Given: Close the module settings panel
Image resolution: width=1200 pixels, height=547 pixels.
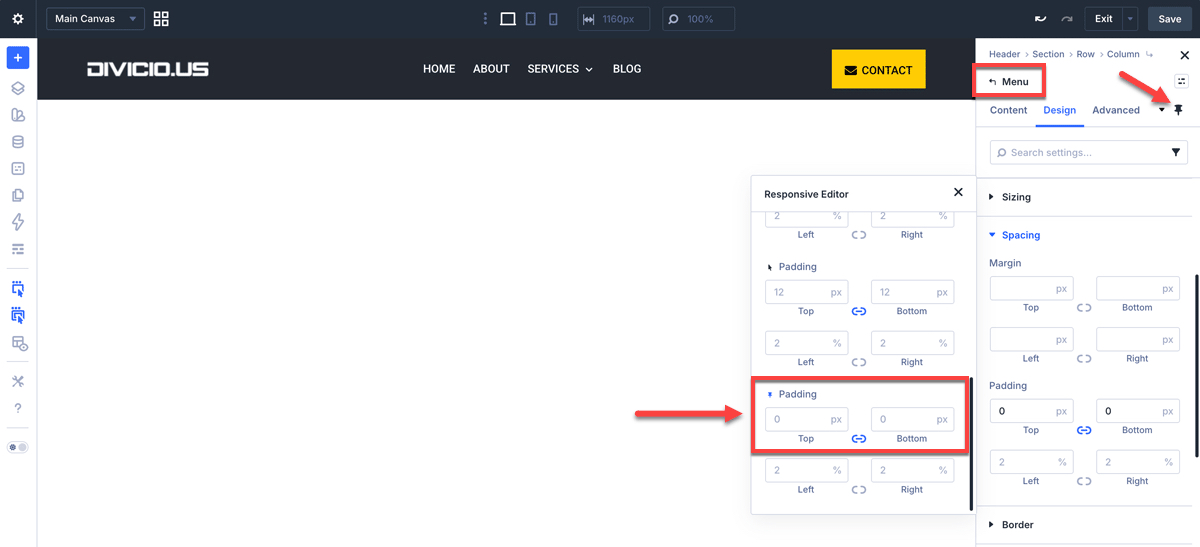Looking at the screenshot, I should [1185, 56].
